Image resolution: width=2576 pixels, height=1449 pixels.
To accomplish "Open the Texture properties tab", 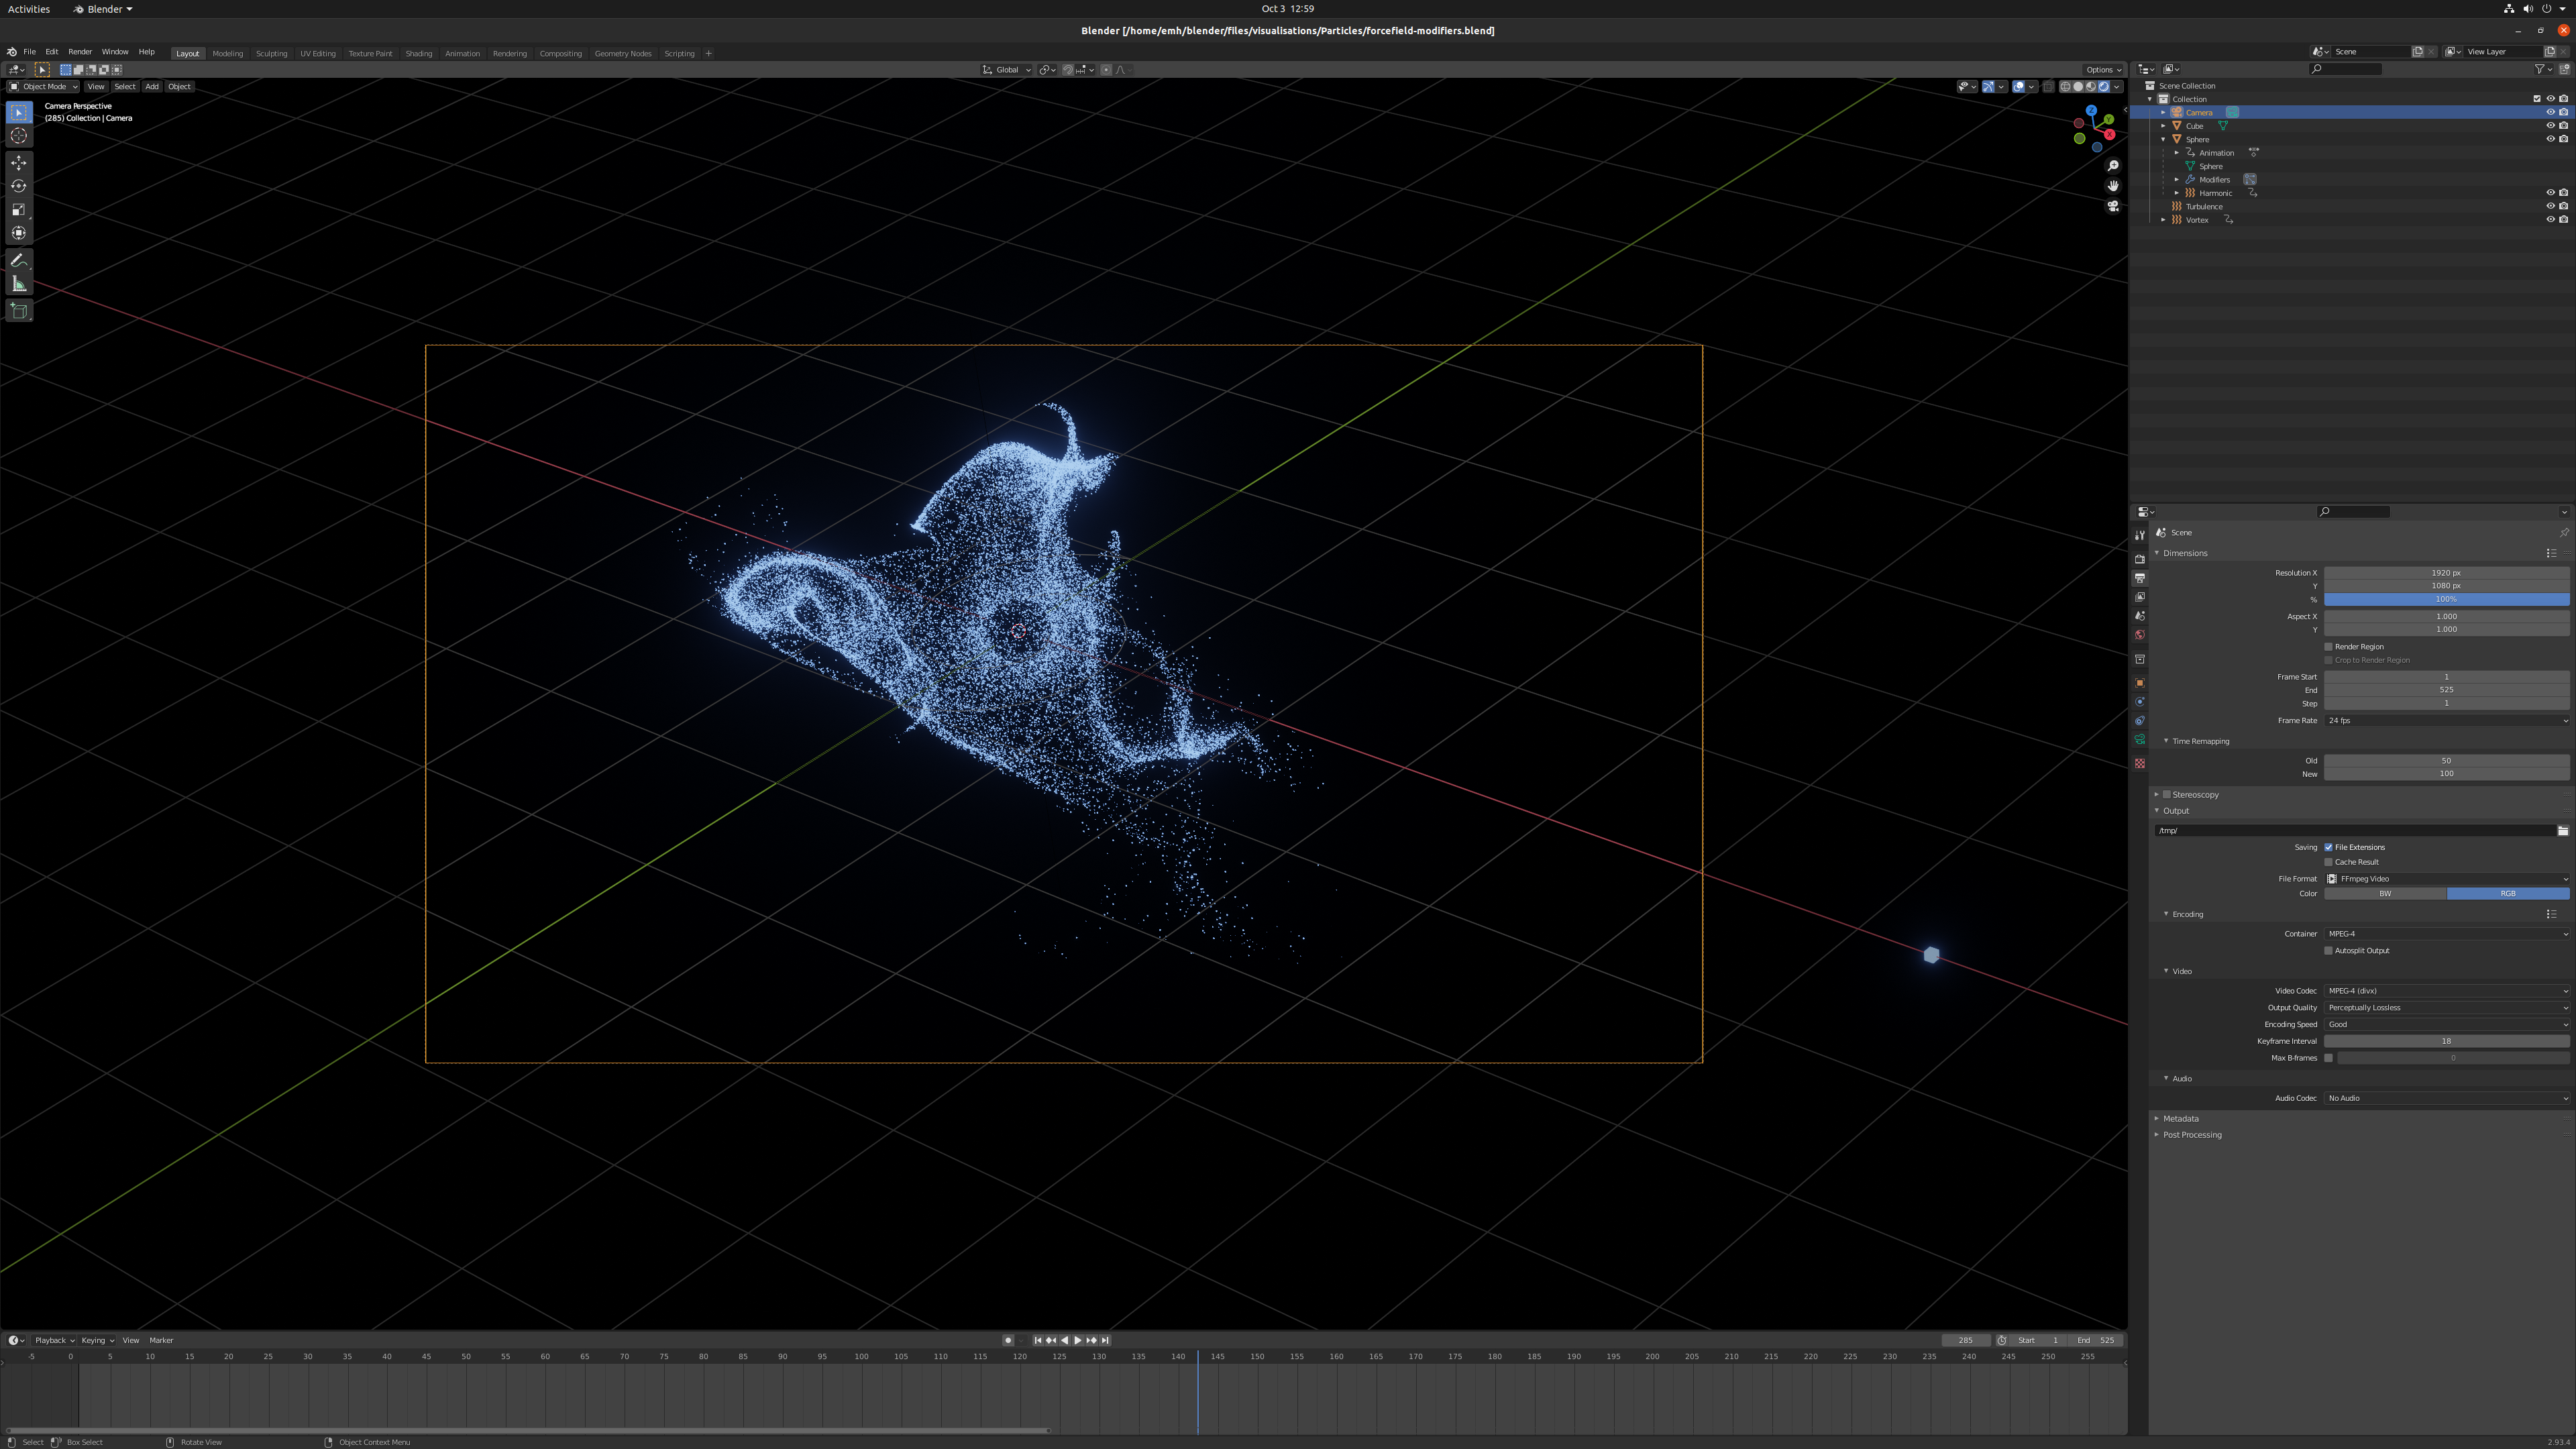I will 2140,764.
